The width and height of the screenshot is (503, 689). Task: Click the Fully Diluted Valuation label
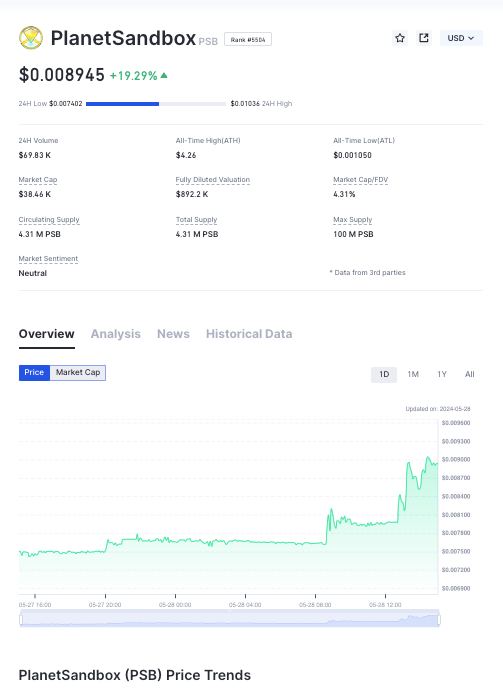[213, 180]
